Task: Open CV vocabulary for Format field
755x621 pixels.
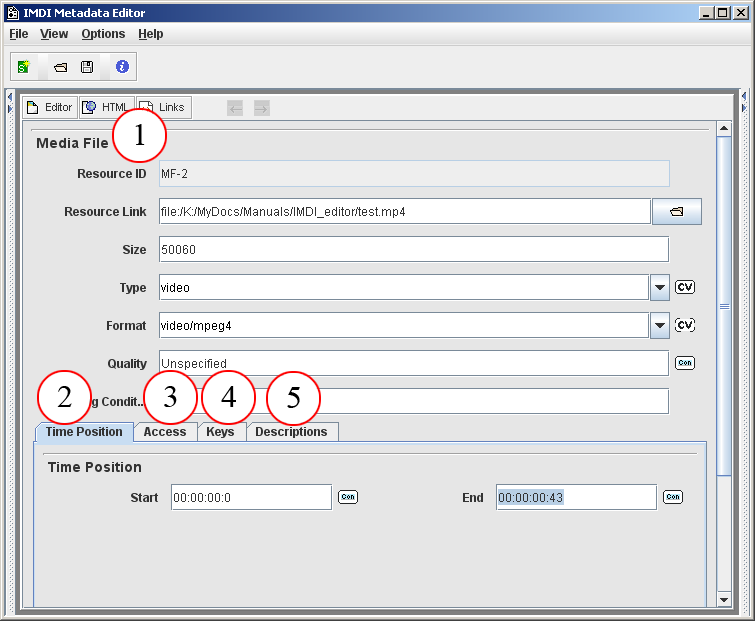Action: pyautogui.click(x=685, y=325)
